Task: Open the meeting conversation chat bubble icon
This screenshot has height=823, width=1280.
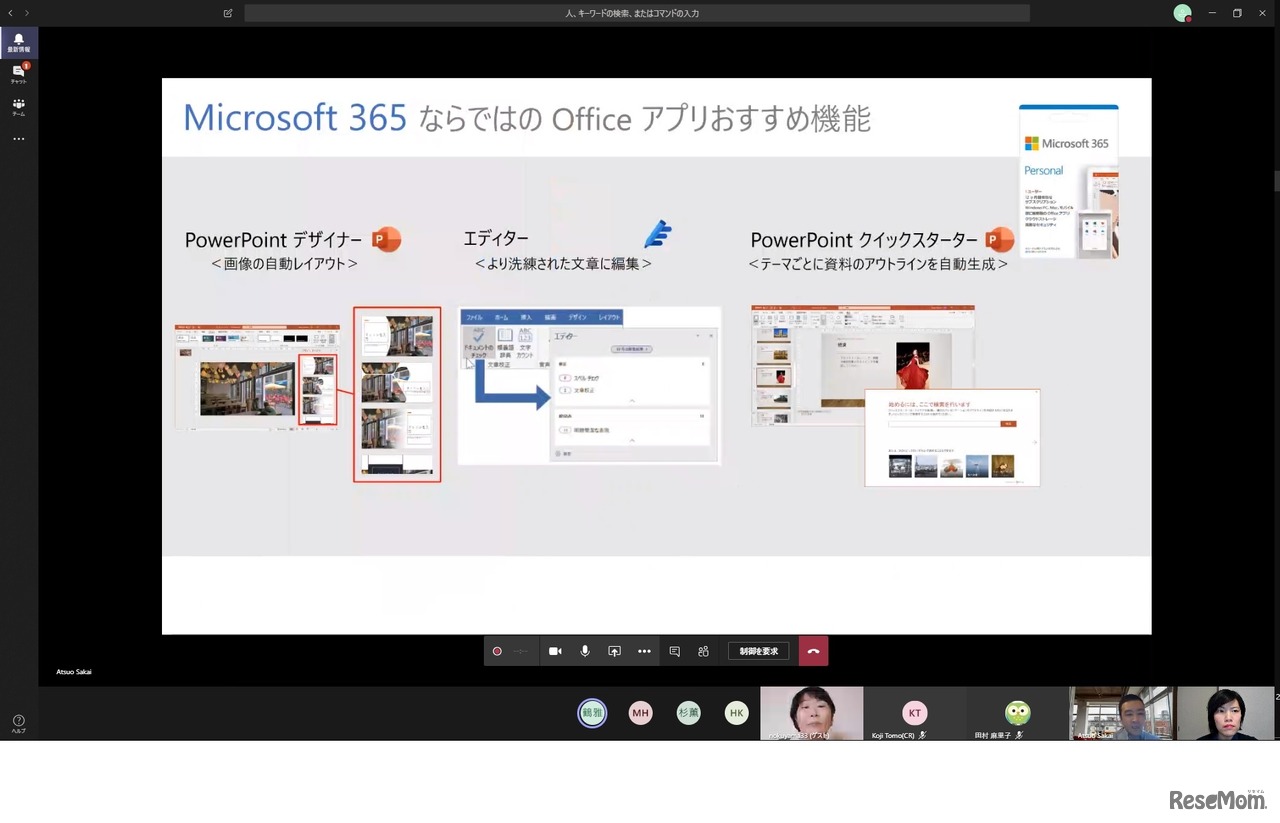Action: click(x=675, y=651)
